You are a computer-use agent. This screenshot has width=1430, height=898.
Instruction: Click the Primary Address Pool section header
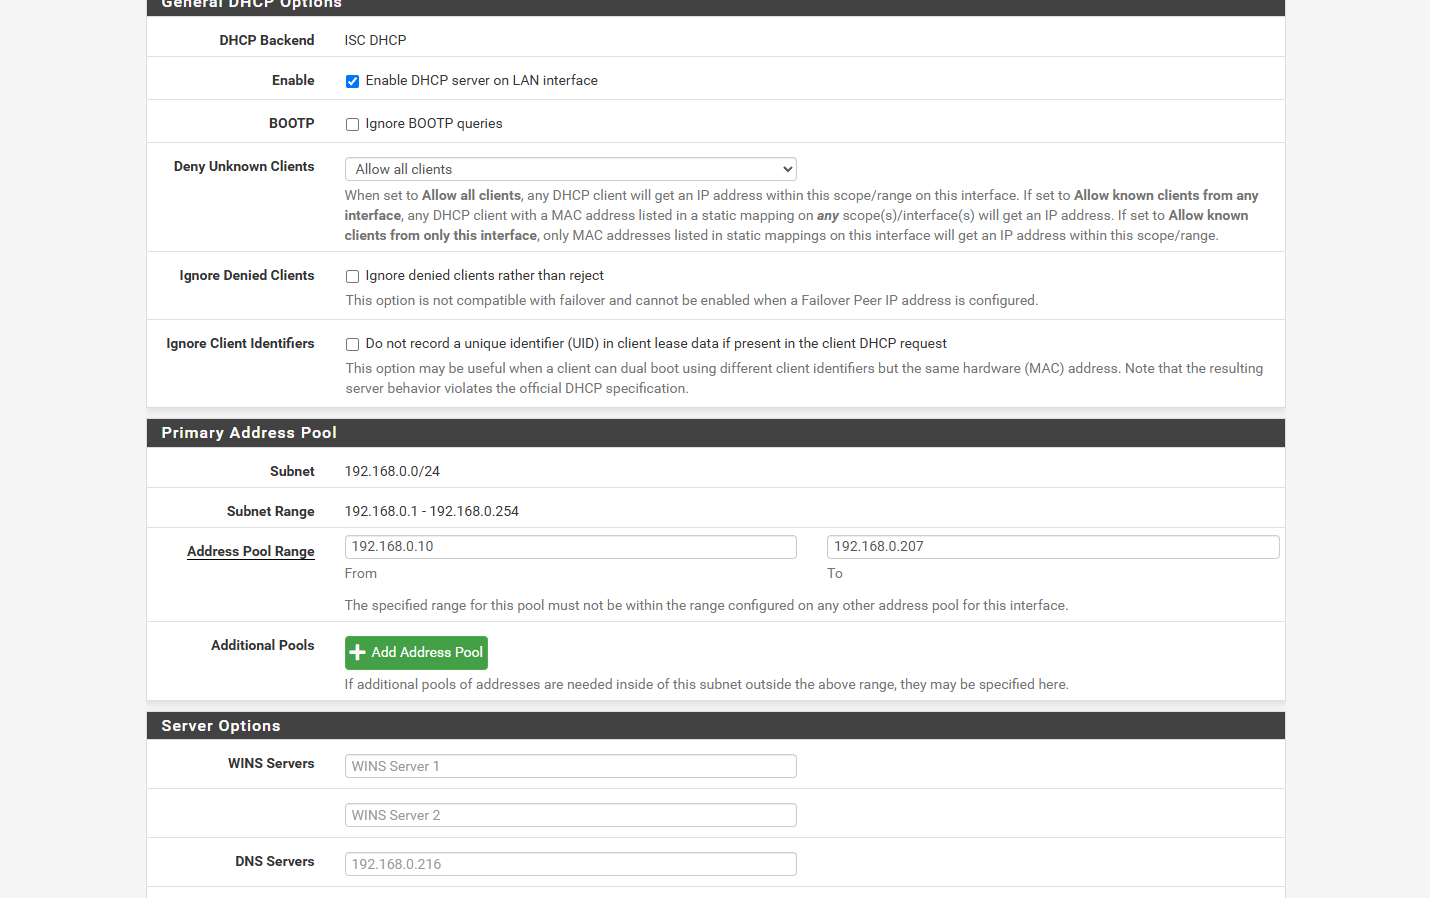(x=249, y=433)
